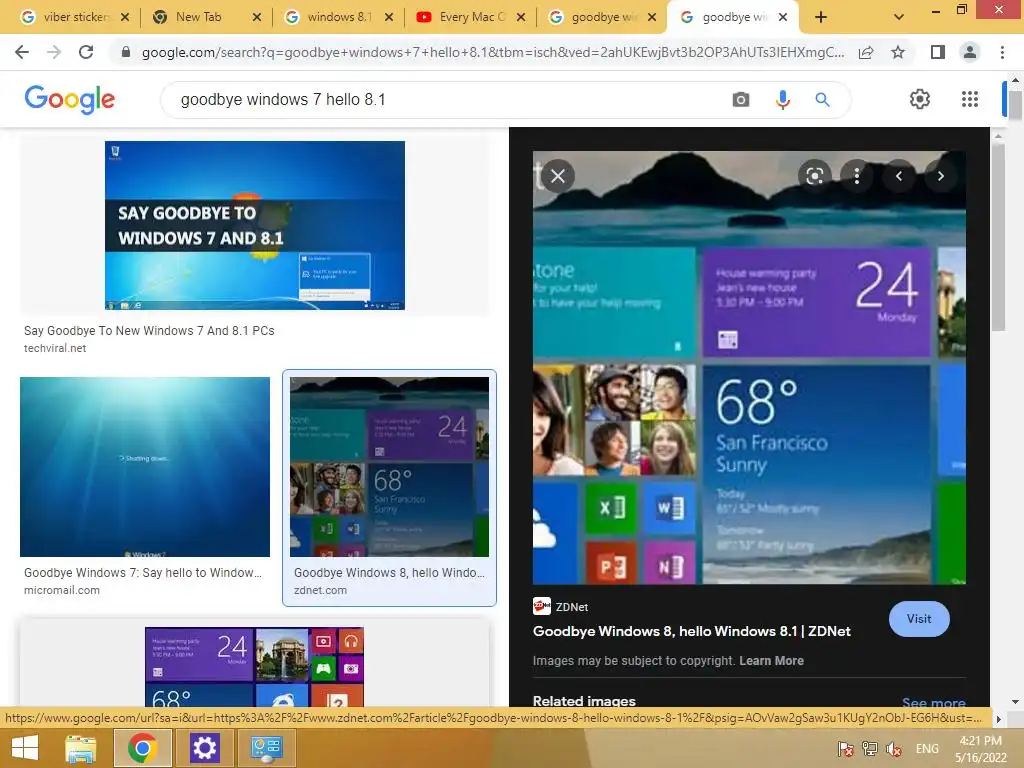Submit search with magnifier icon
Screen dimensions: 1024x768
click(822, 99)
